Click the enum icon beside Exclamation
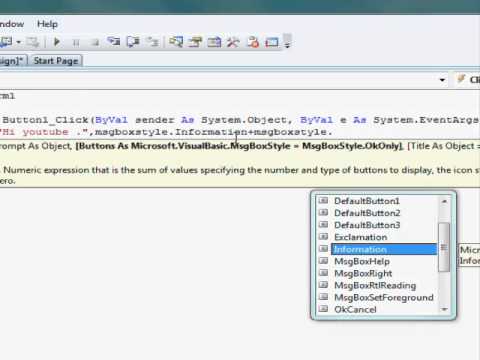480x360 pixels. point(323,237)
